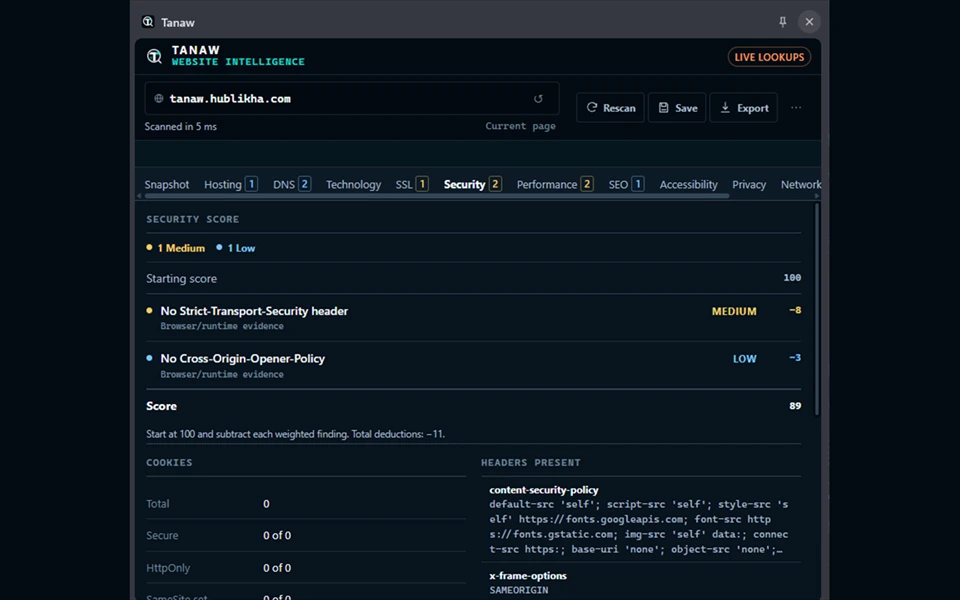Open the DNS tab
960x600 pixels.
click(292, 184)
